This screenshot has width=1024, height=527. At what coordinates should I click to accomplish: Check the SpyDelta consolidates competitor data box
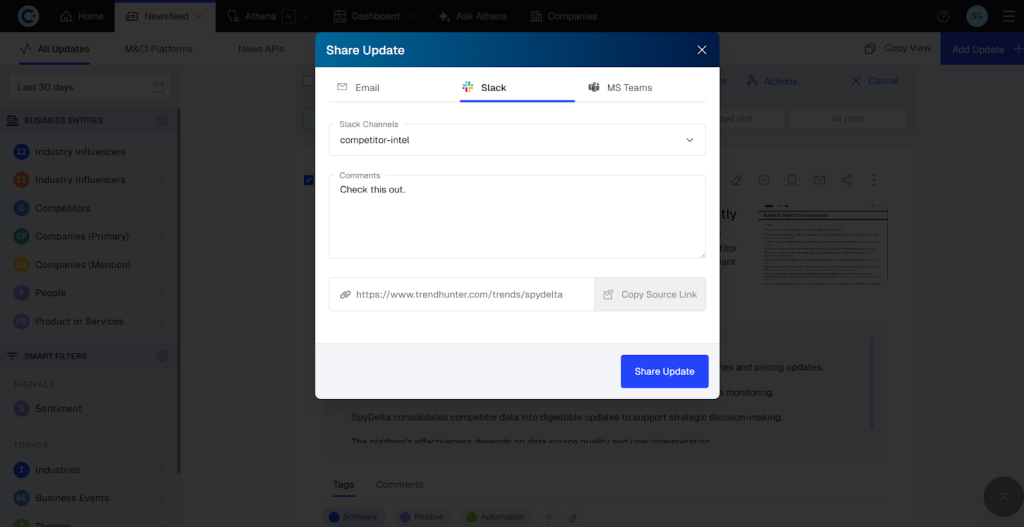pos(341,417)
